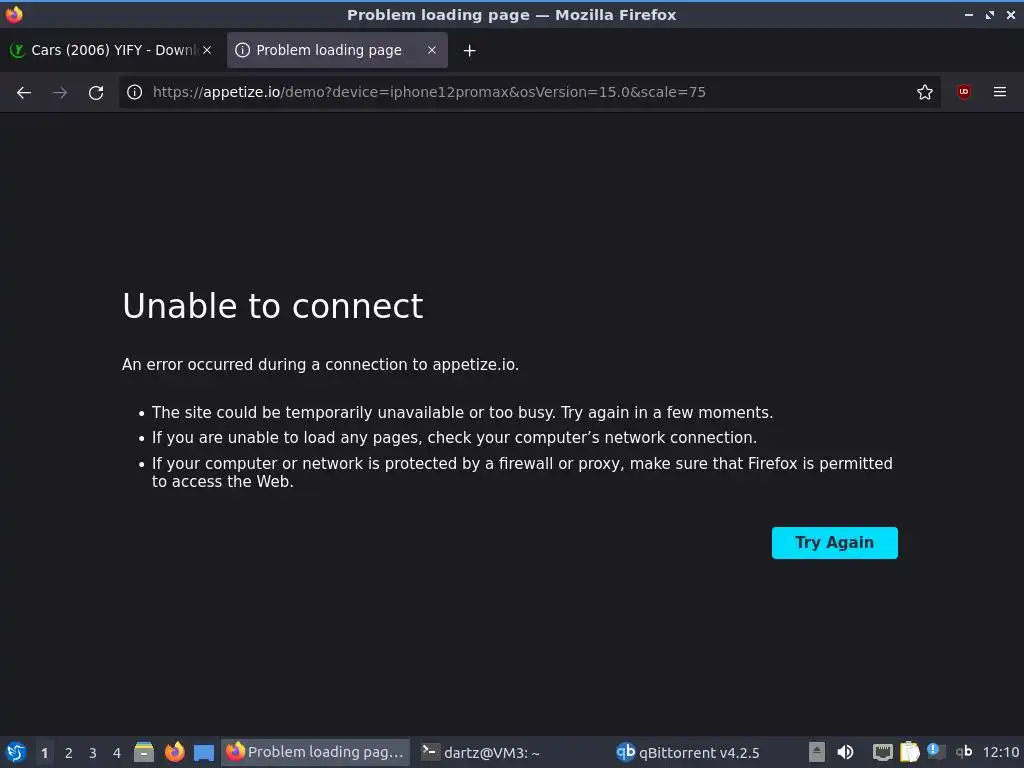Open the uBlock Origin extension icon
The width and height of the screenshot is (1024, 768).
coord(963,92)
